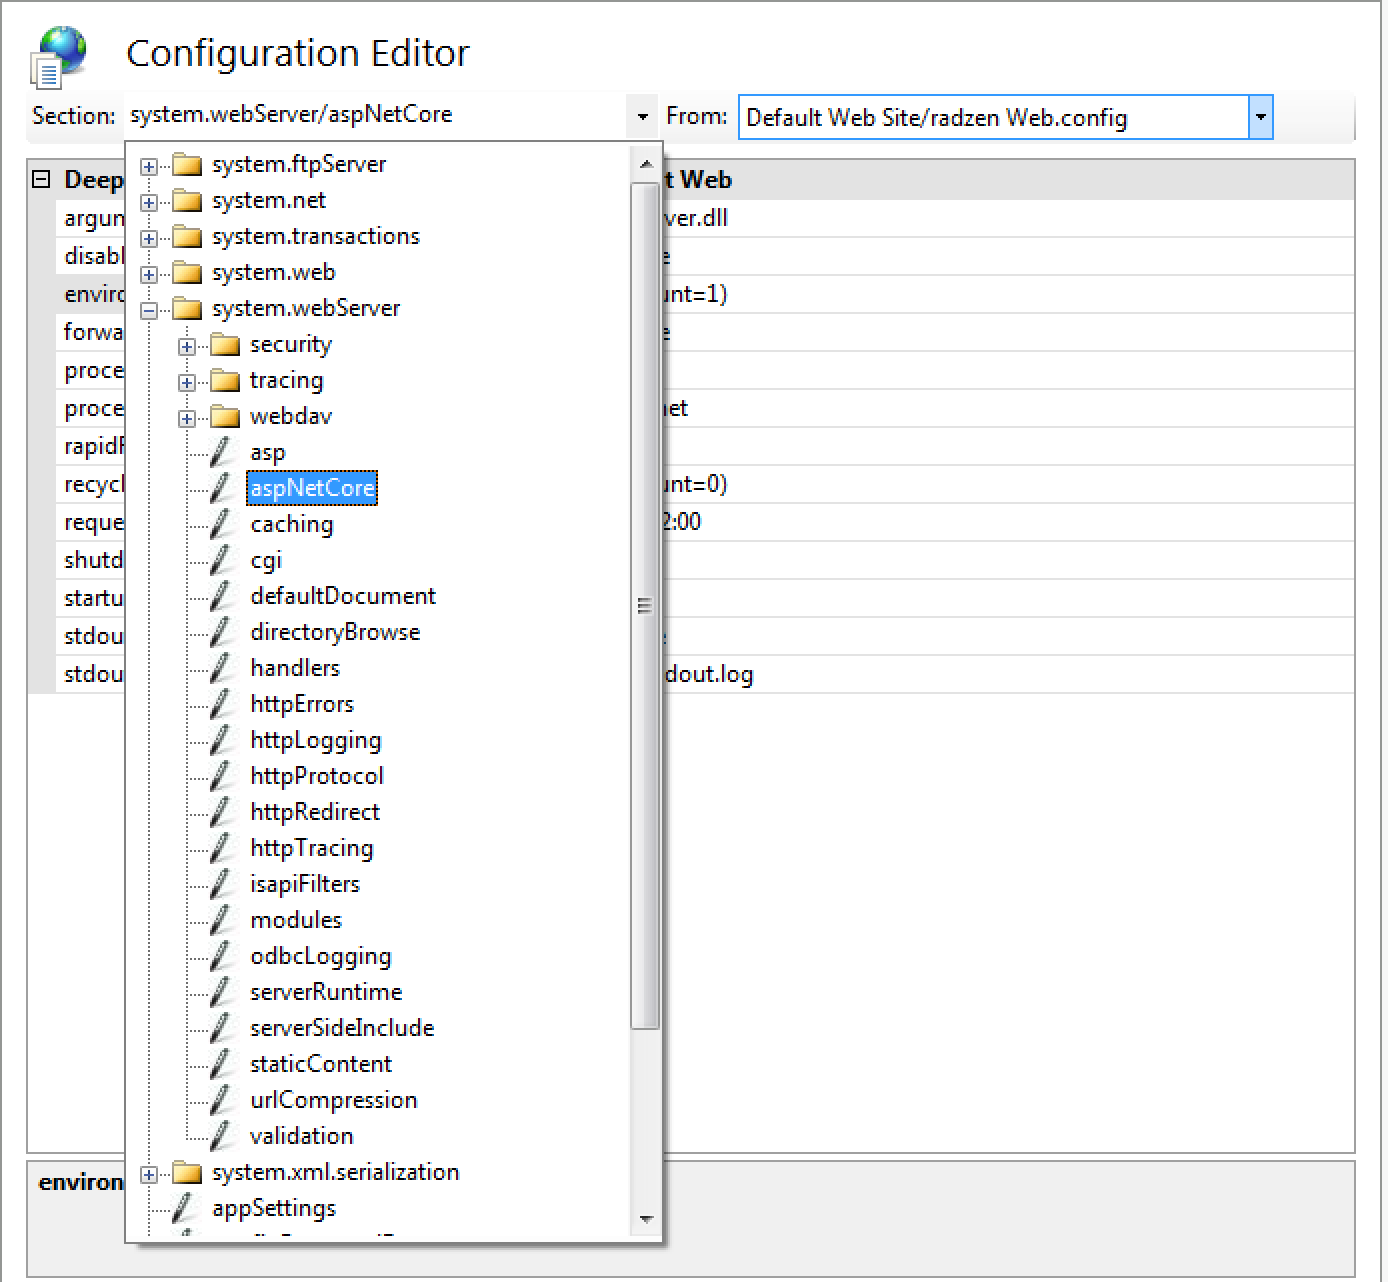Click the value cell ending in 'unt=0)'

[1008, 484]
